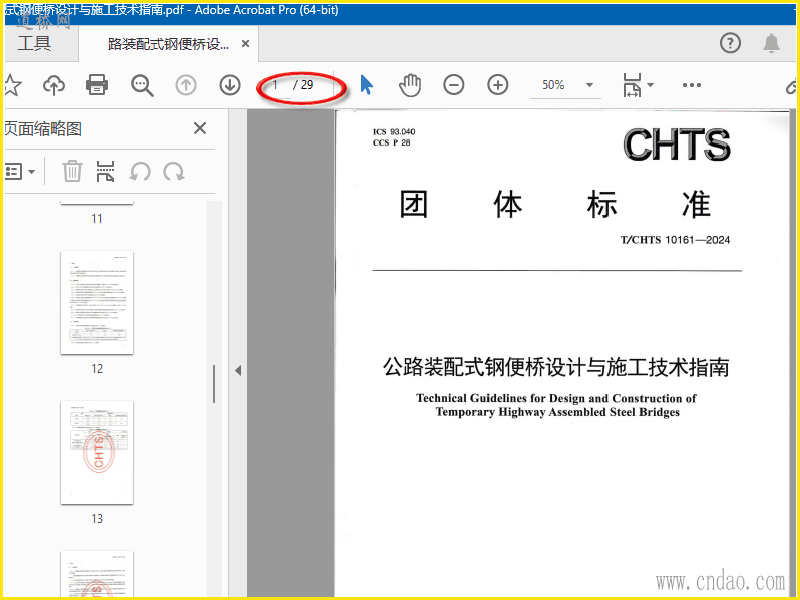The width and height of the screenshot is (800, 600).
Task: Collapse the navigation pane arrow
Action: pyautogui.click(x=238, y=370)
